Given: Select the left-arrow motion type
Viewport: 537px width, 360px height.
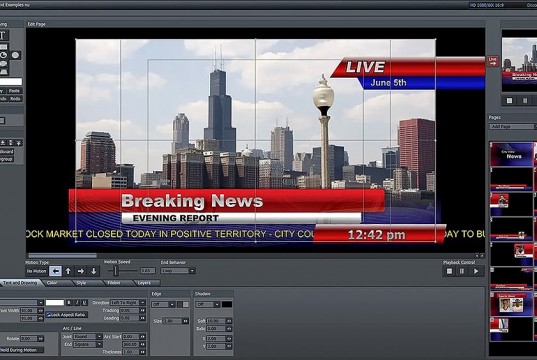Looking at the screenshot, I should click(55, 271).
